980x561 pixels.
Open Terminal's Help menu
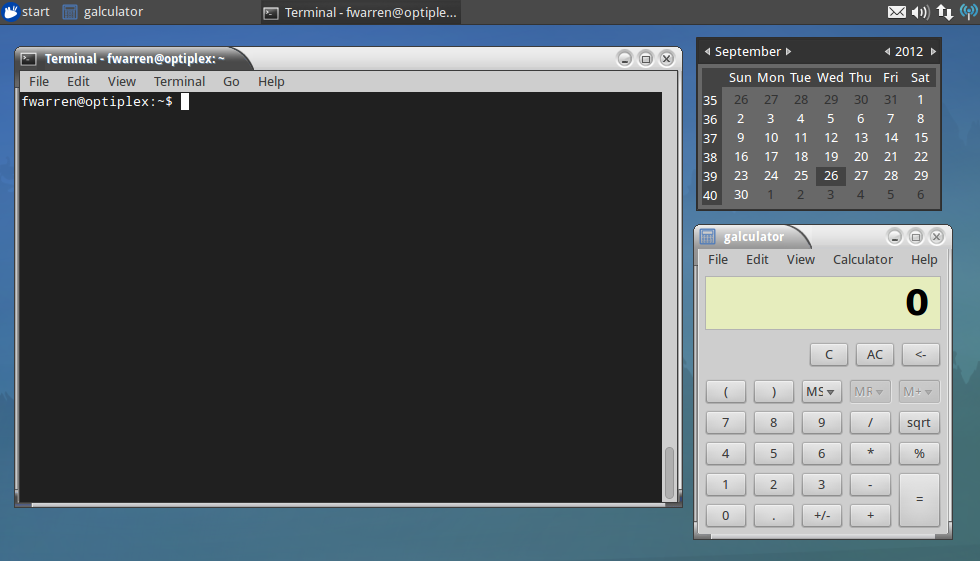(x=271, y=82)
